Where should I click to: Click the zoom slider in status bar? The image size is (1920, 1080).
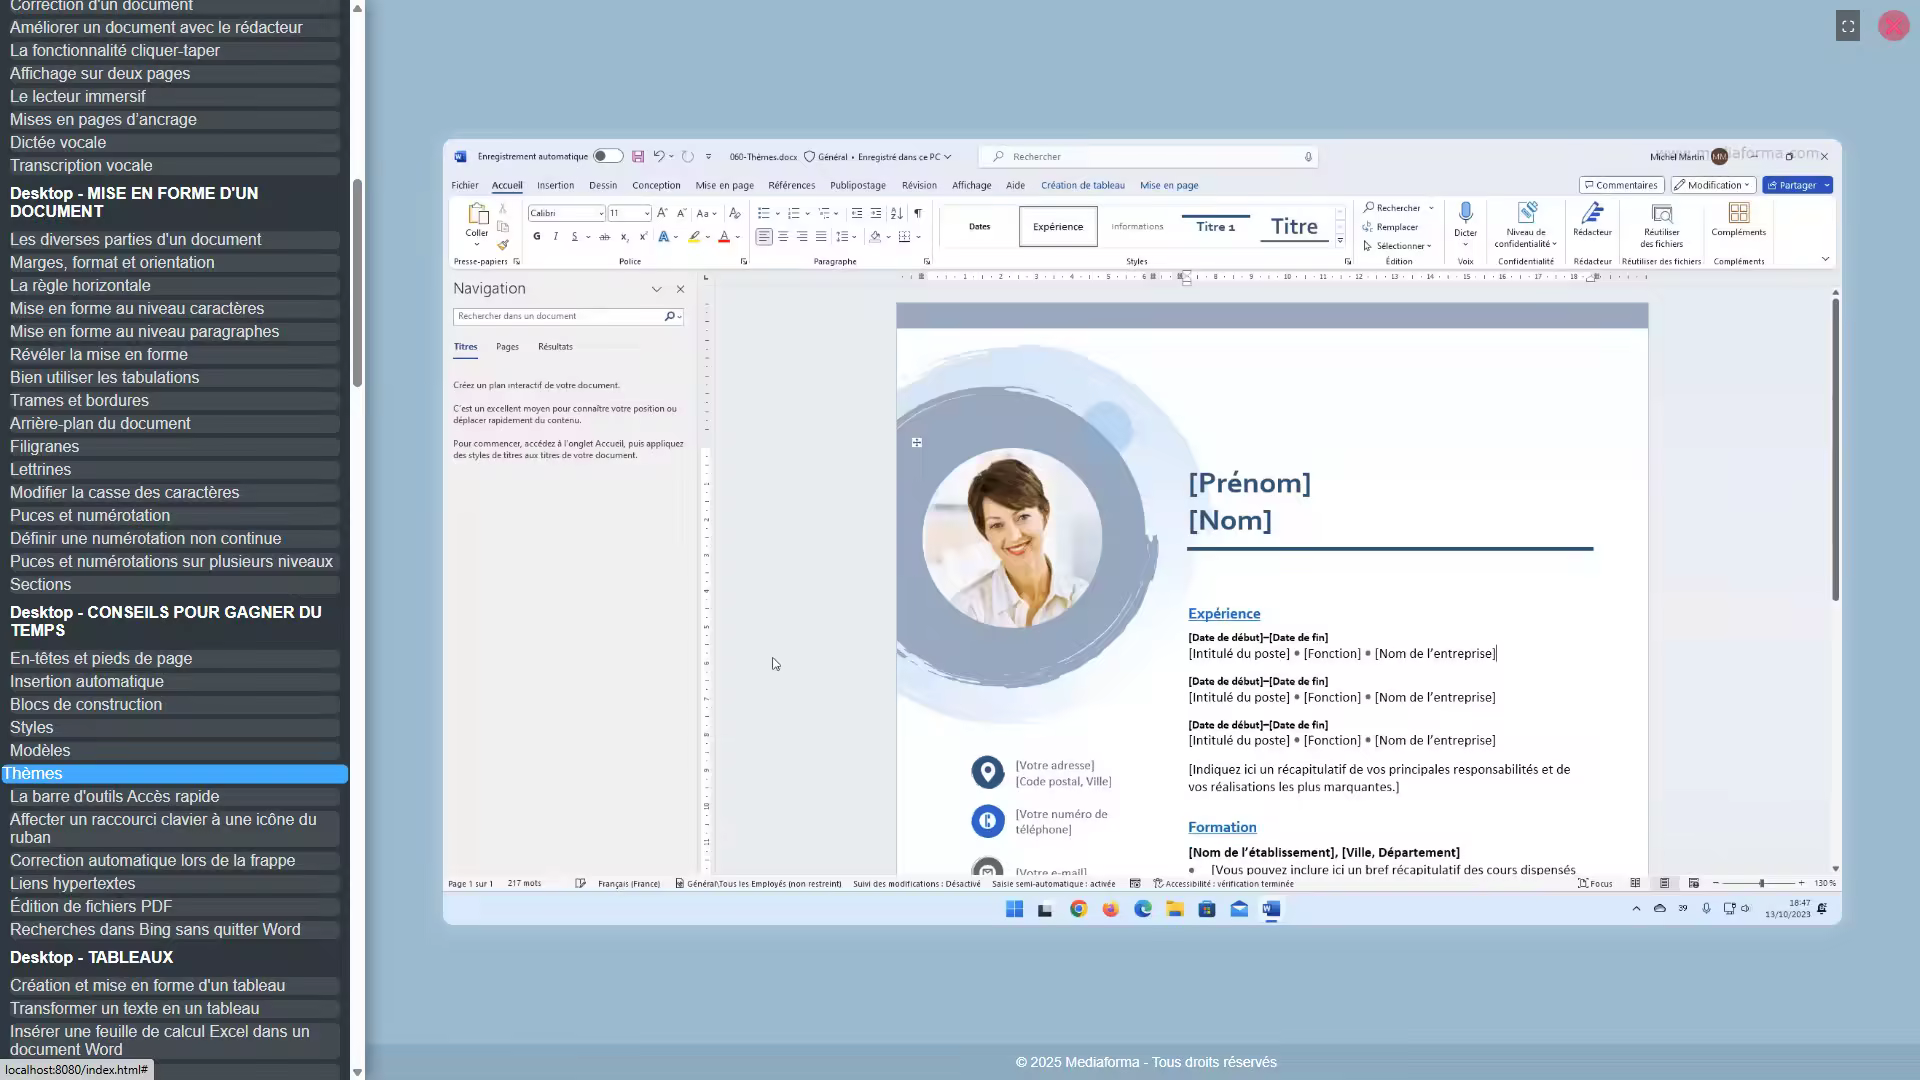1761,884
